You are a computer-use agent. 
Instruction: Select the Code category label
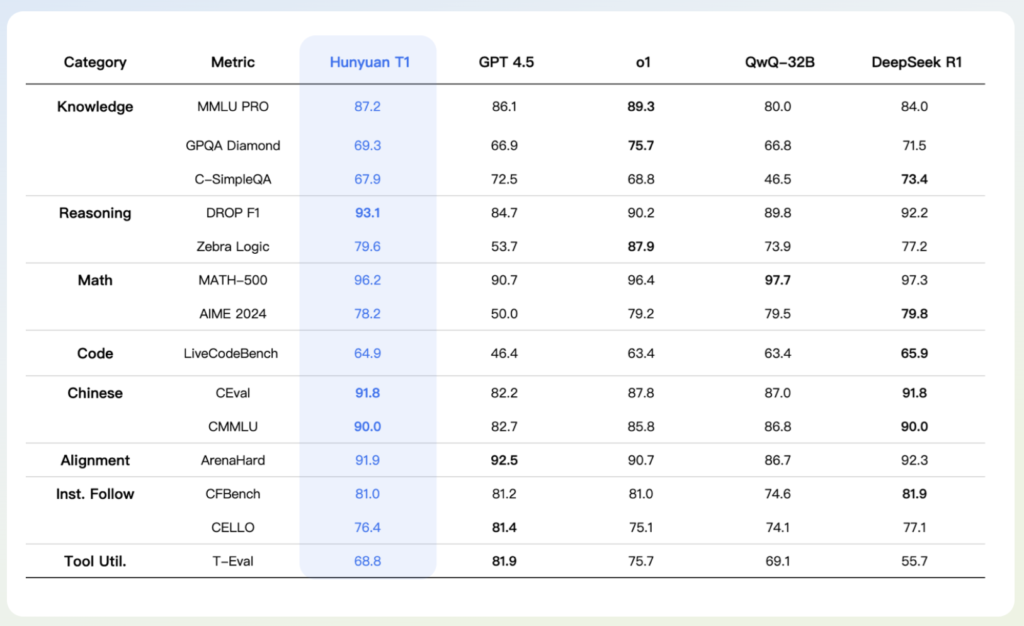95,353
